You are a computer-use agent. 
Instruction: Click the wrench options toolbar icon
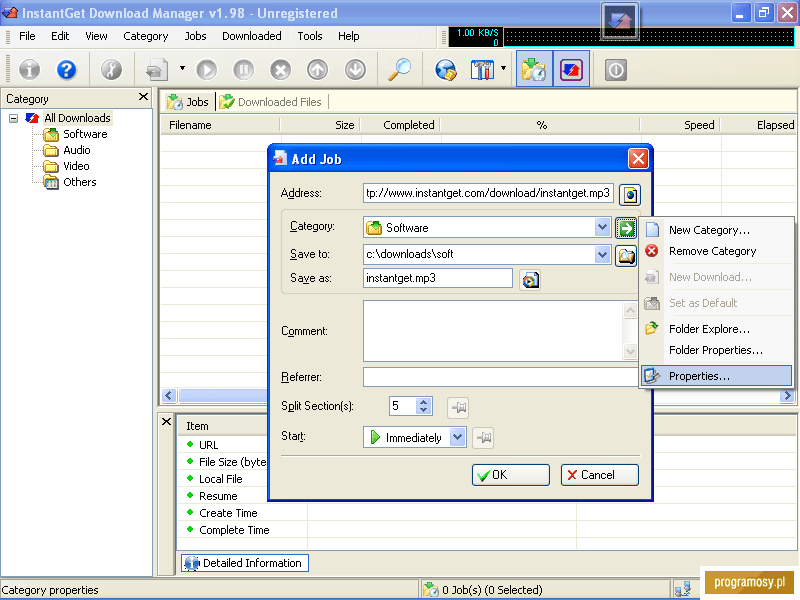point(111,69)
